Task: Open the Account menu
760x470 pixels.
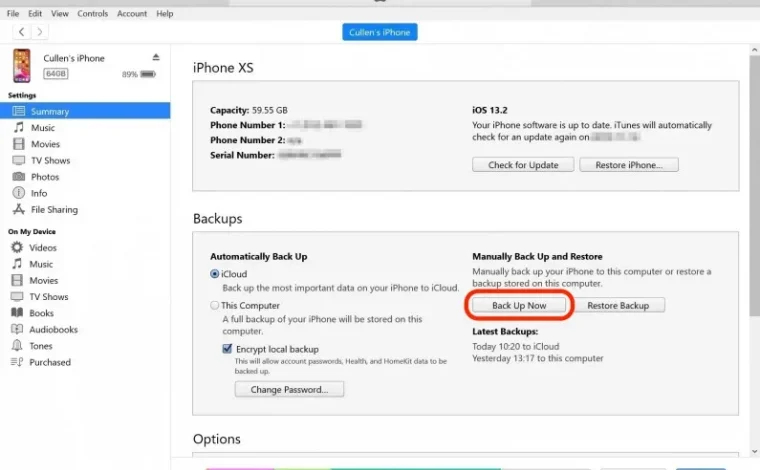Action: click(132, 14)
